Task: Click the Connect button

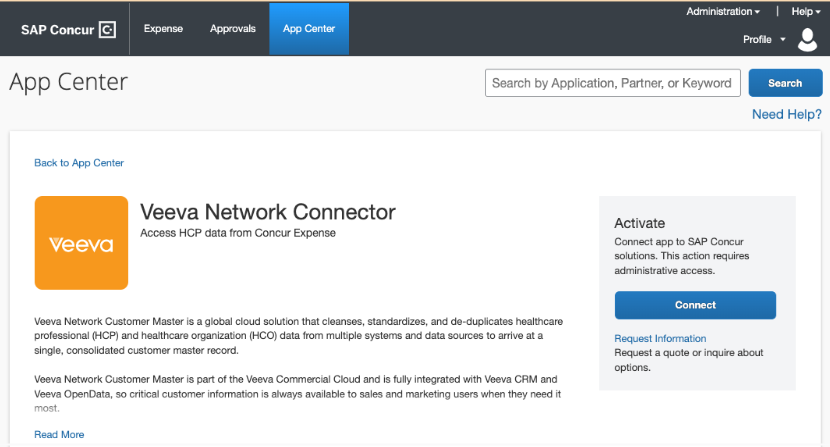Action: tap(695, 305)
